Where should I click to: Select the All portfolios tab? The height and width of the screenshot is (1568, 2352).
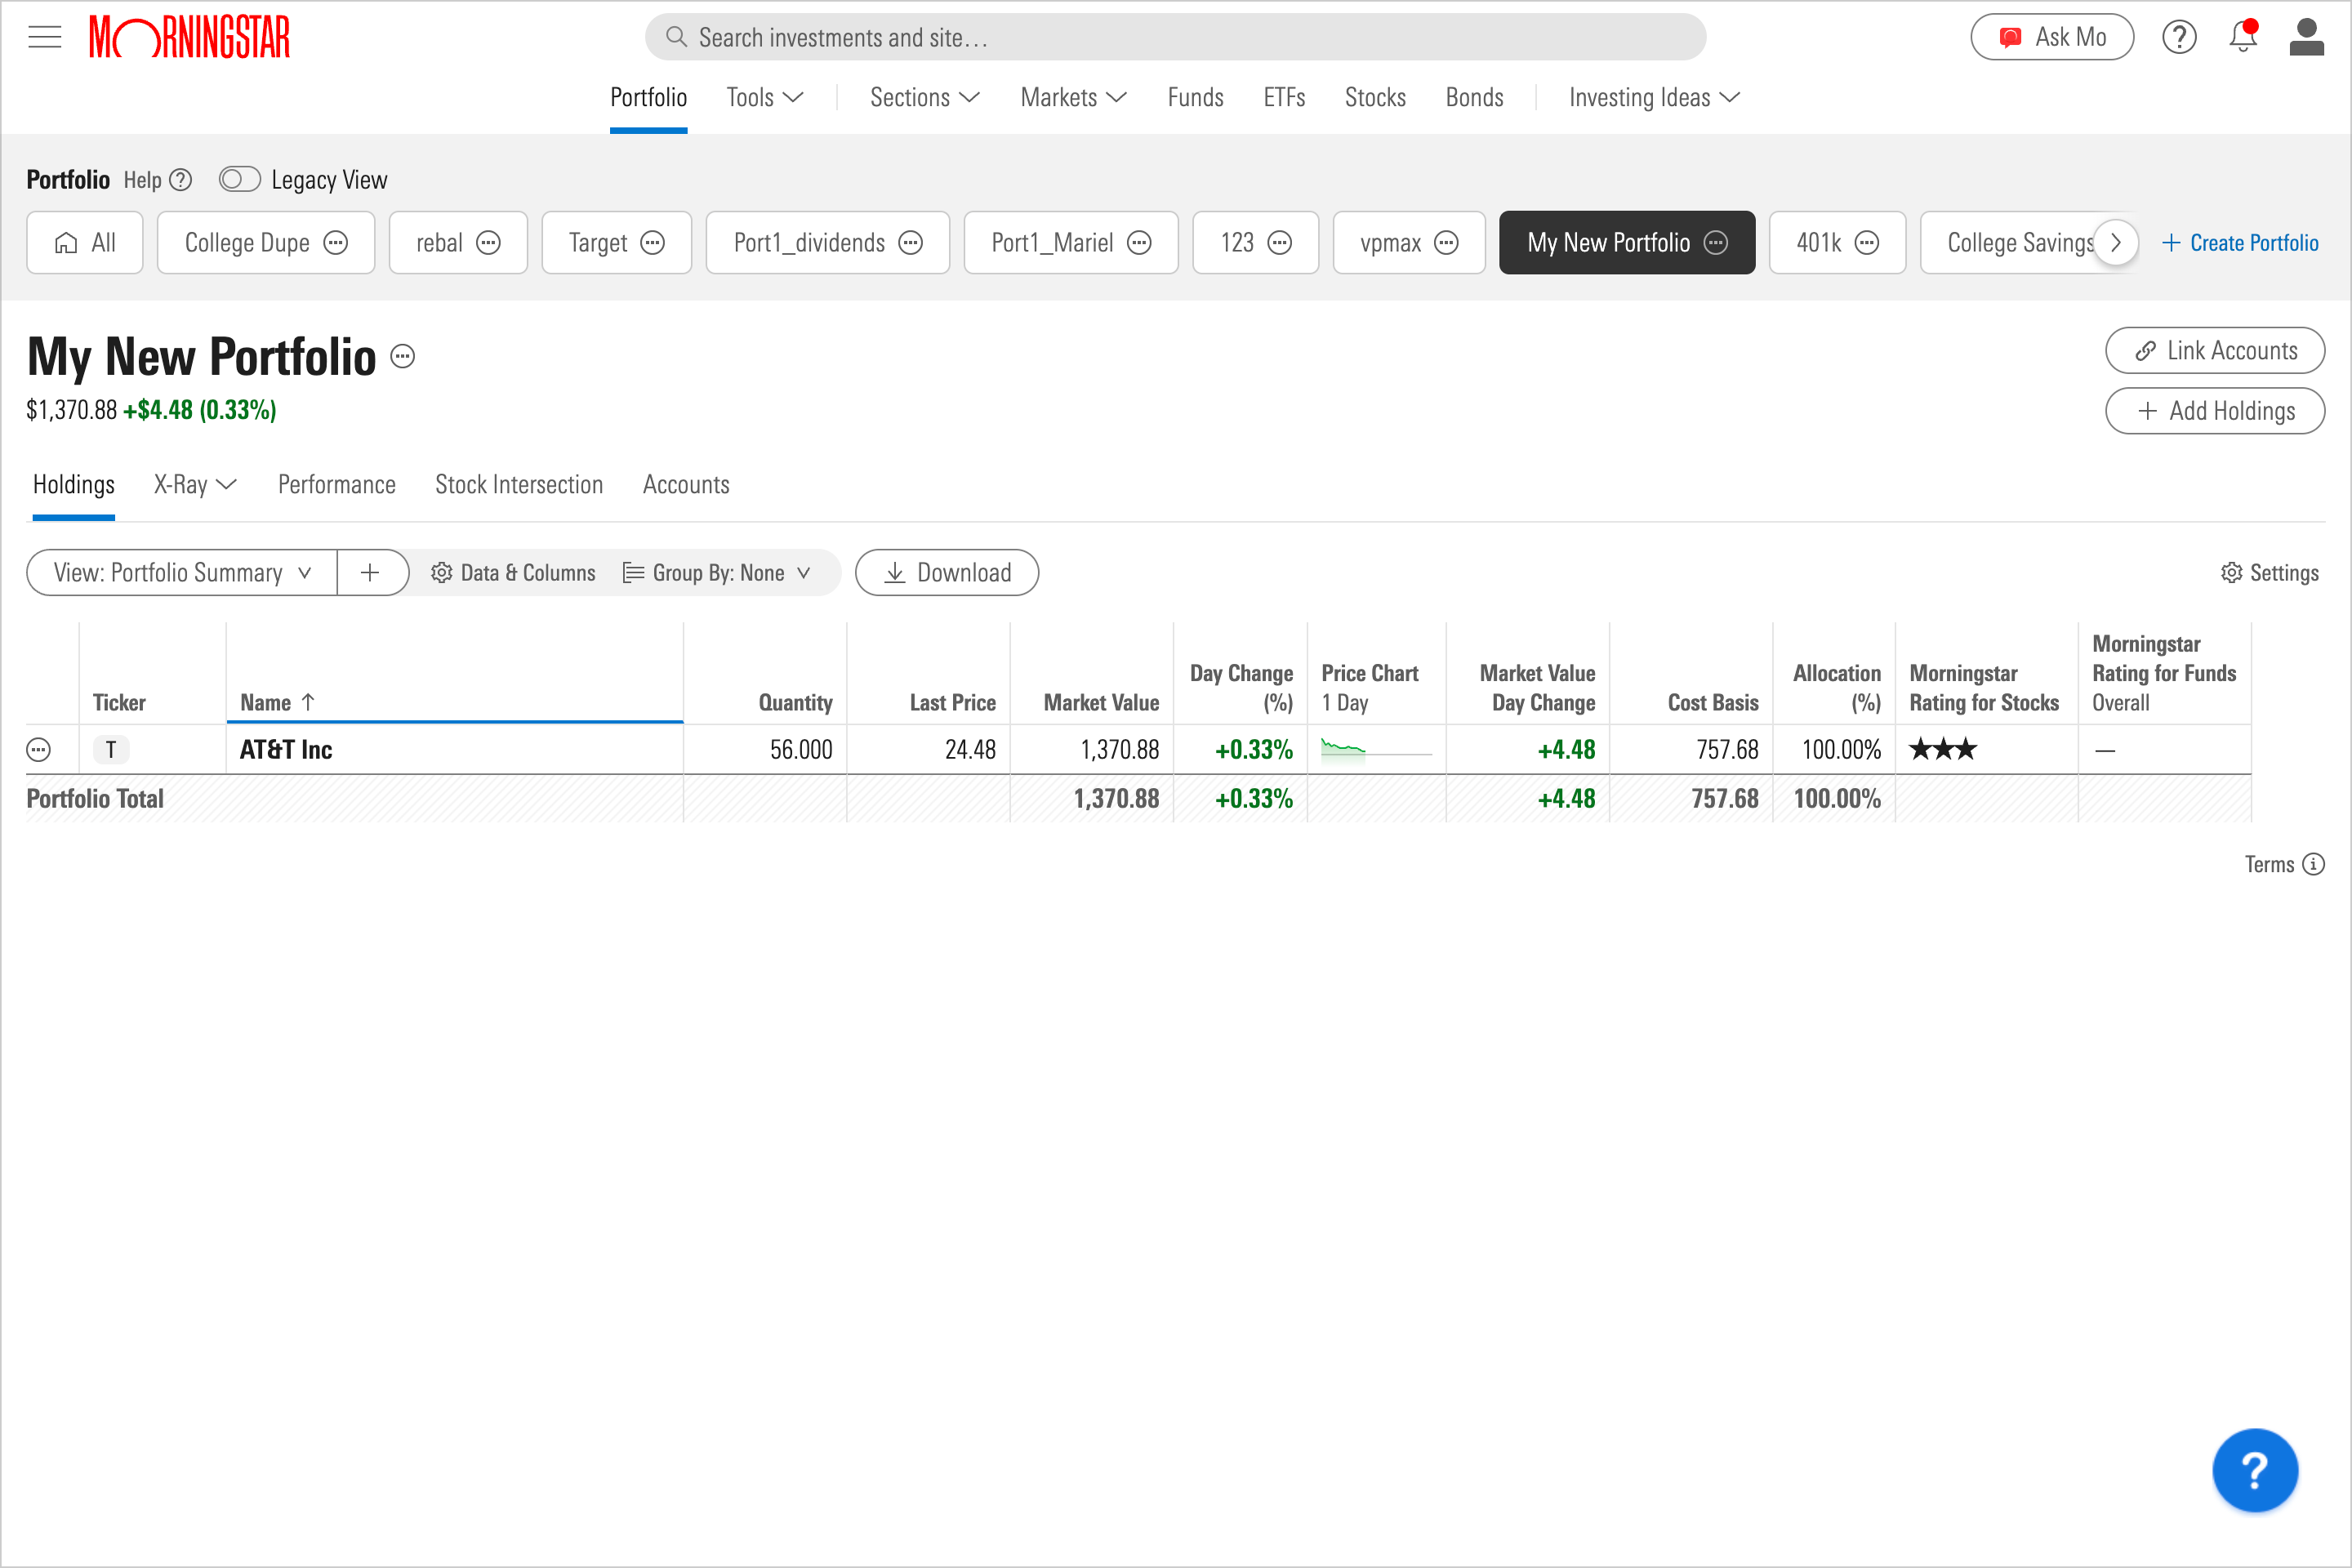coord(85,243)
